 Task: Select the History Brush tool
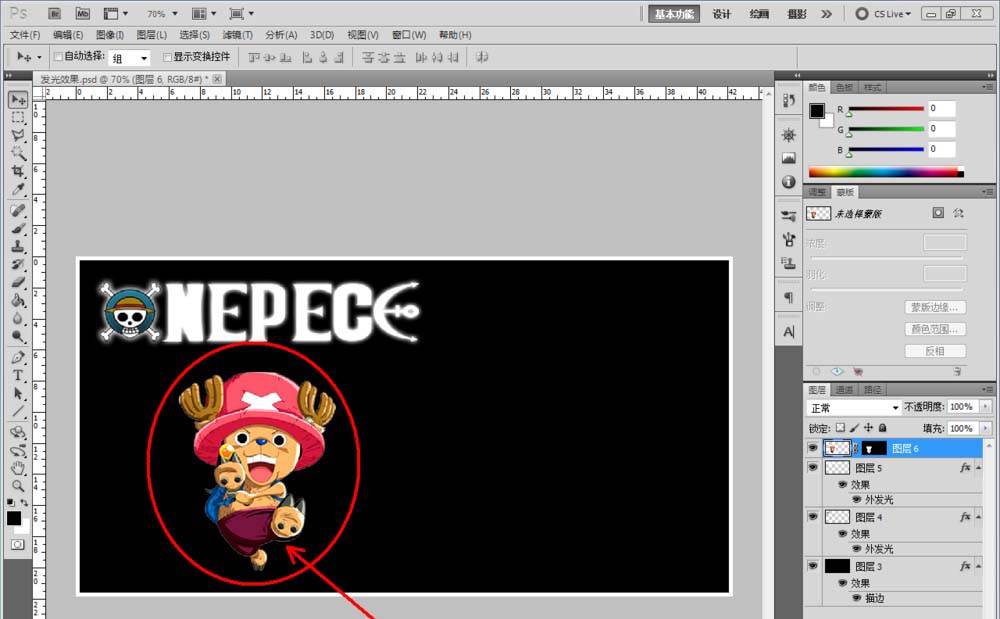click(18, 264)
